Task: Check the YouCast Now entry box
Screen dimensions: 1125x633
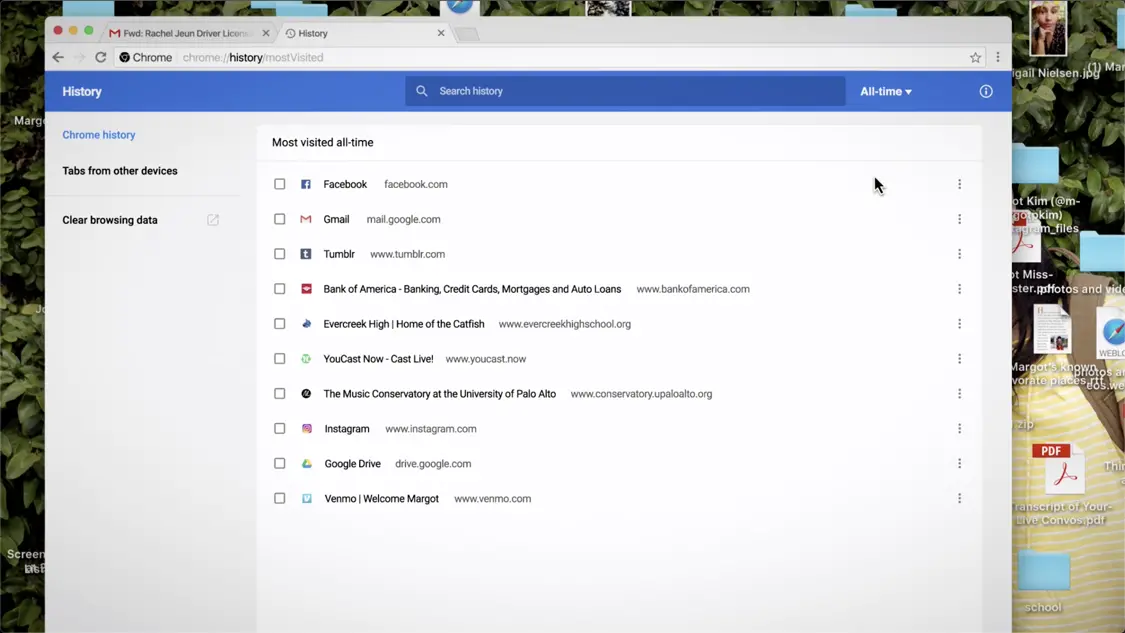Action: coord(280,359)
